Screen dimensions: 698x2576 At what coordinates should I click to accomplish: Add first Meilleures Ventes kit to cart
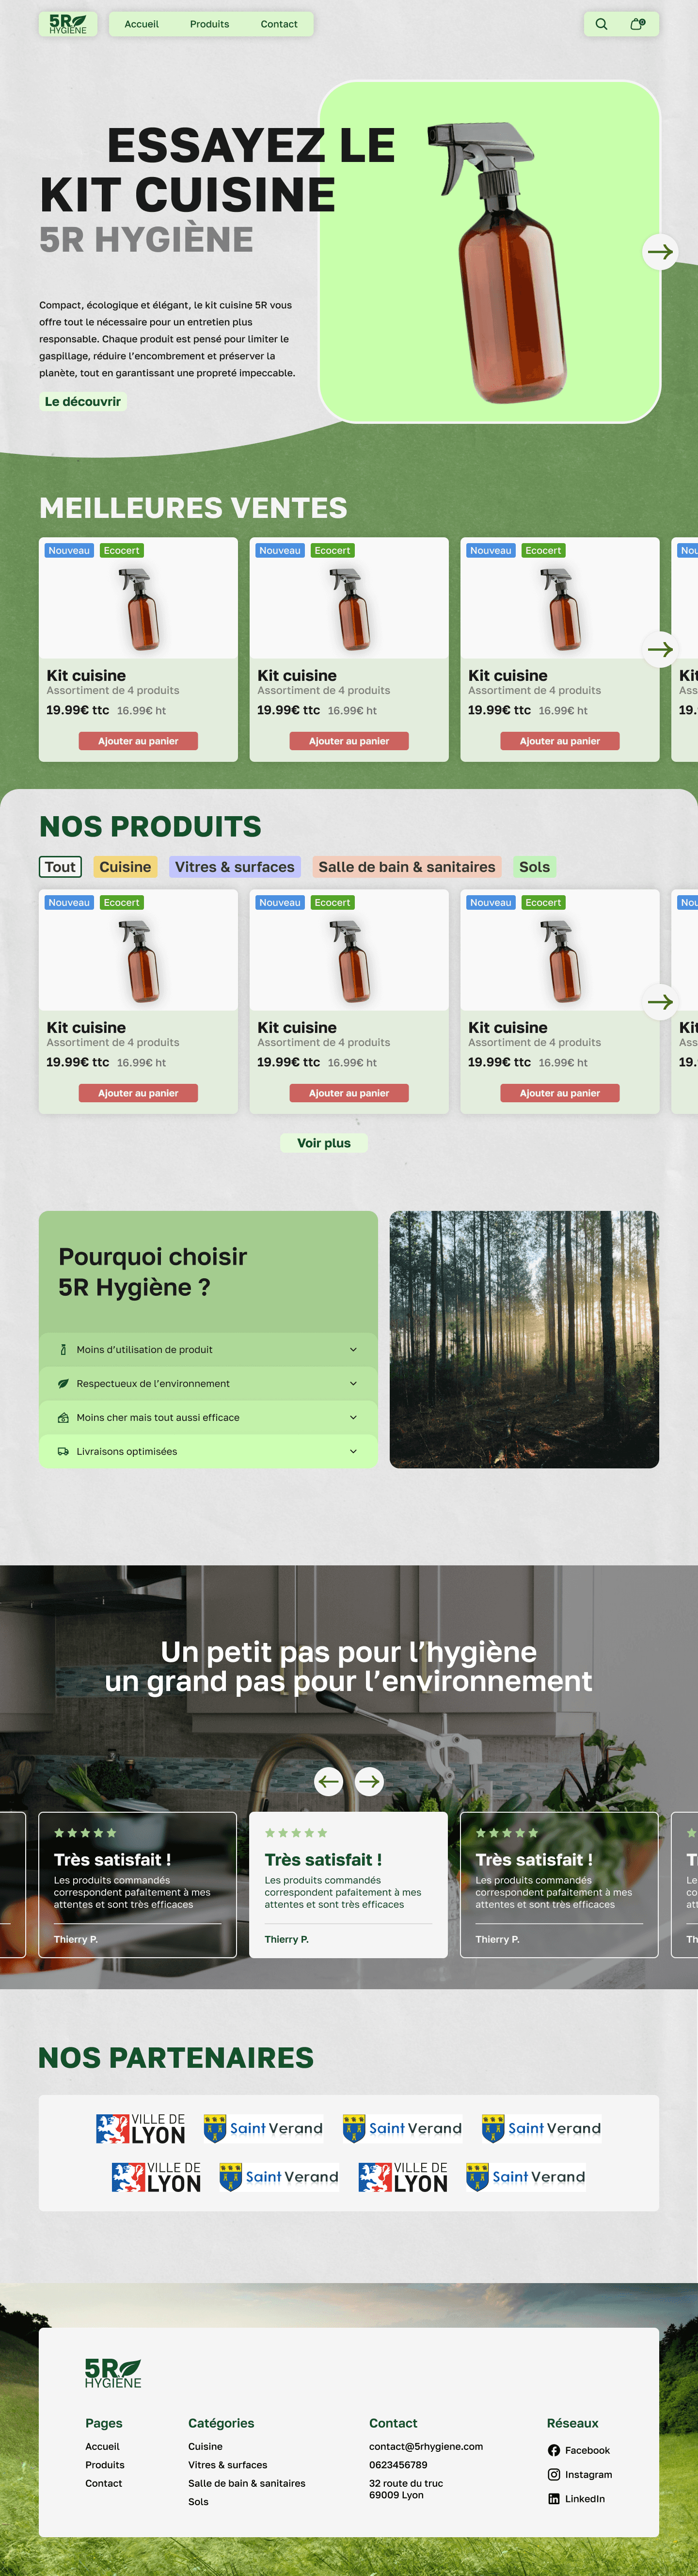(x=138, y=741)
